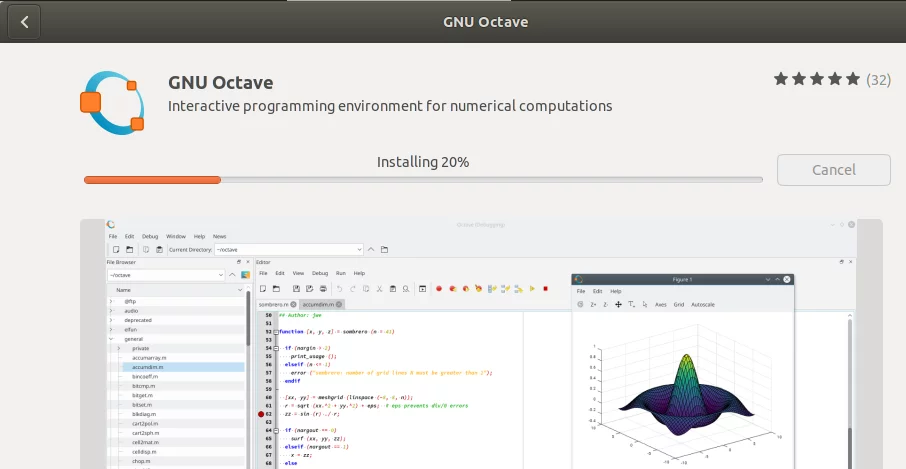Click Autoscale in Figure 1 toolbar
The image size is (906, 469).
[703, 304]
